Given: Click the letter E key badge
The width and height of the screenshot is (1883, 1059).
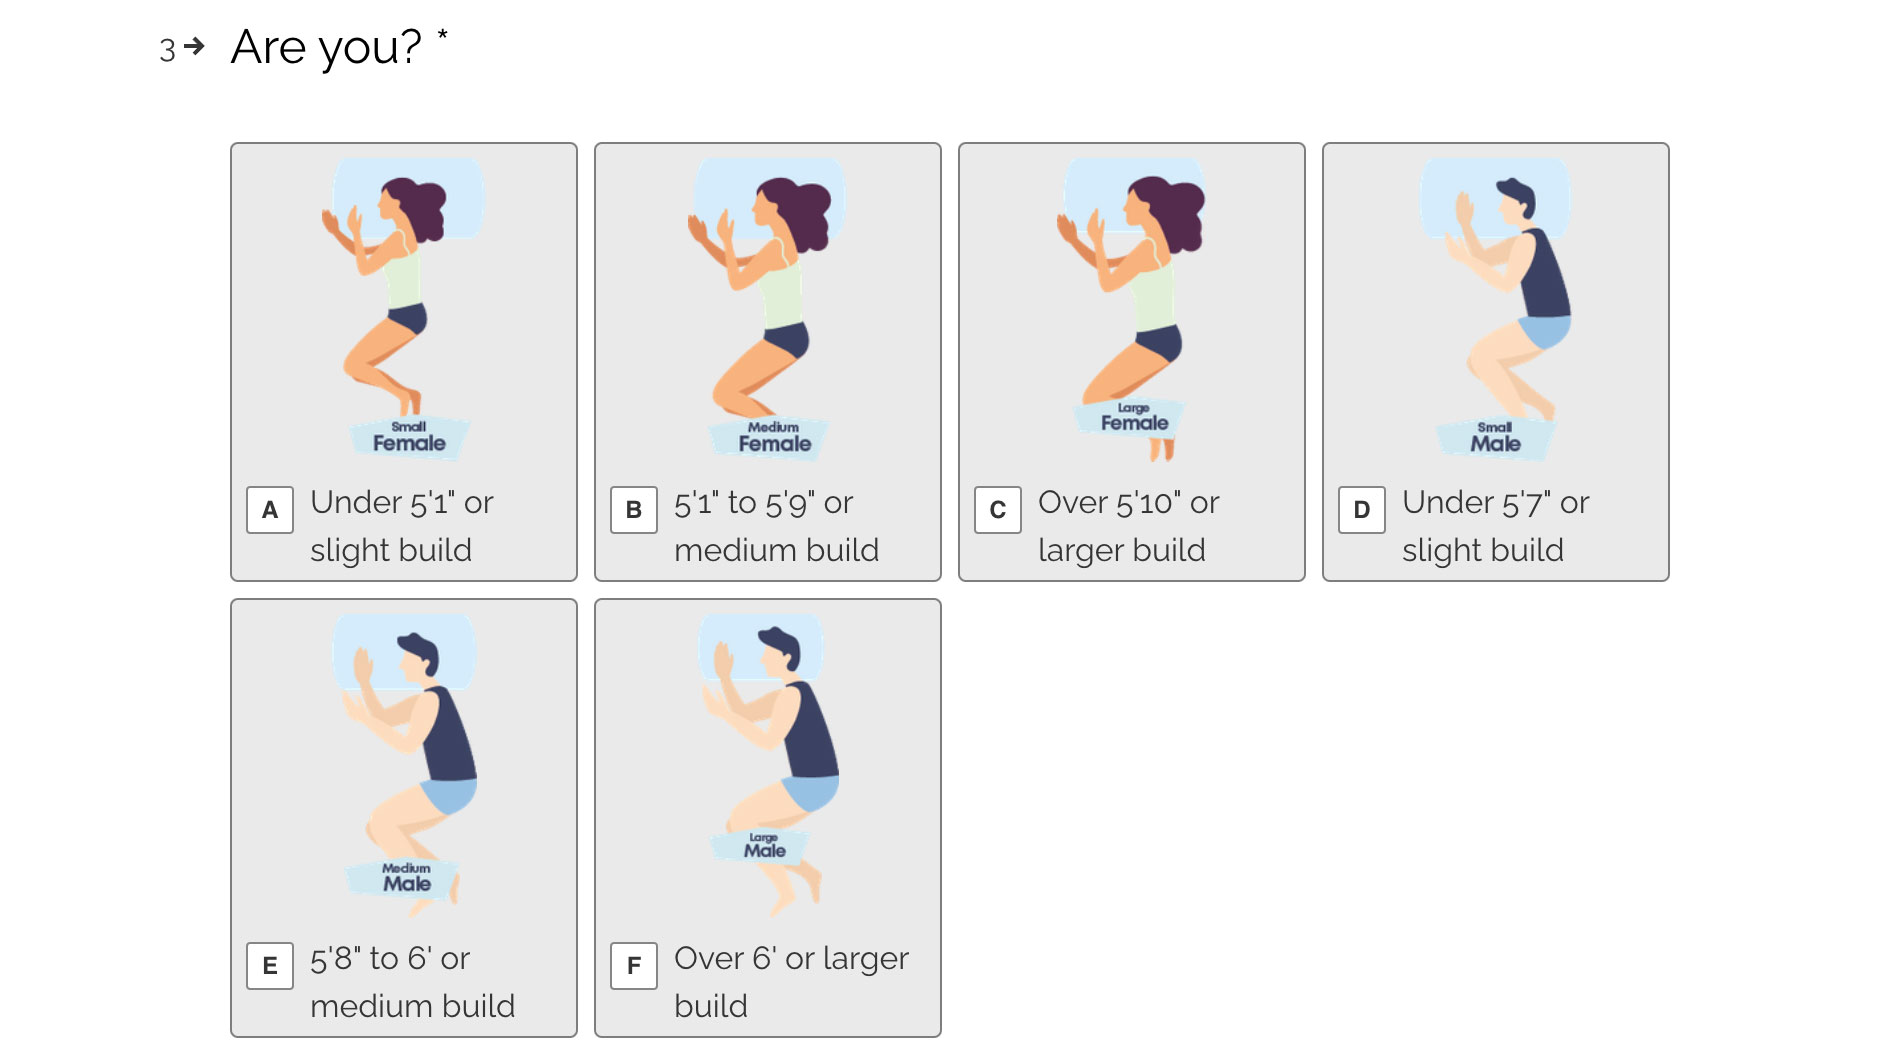Looking at the screenshot, I should click(x=270, y=966).
